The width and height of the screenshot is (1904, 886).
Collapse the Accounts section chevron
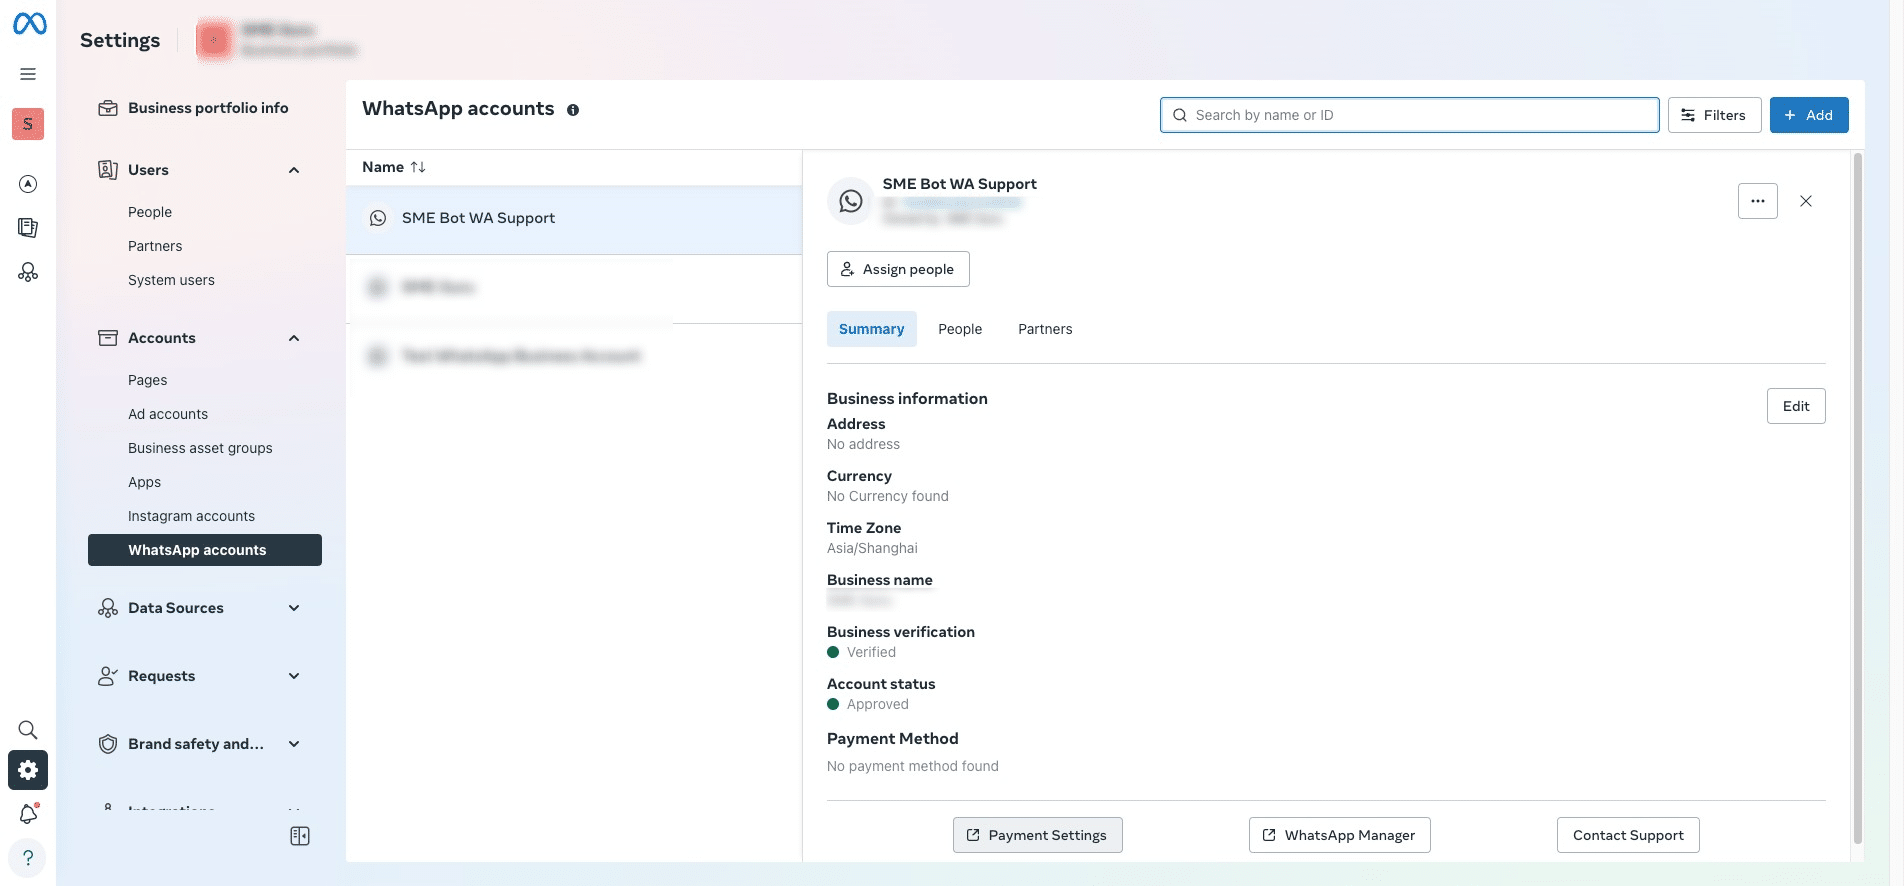294,338
